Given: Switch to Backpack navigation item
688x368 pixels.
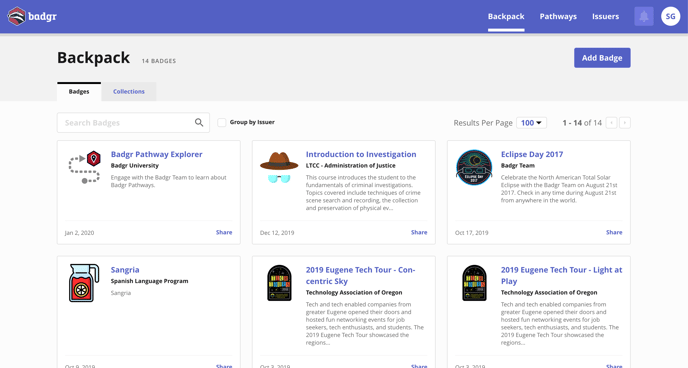Looking at the screenshot, I should click(x=506, y=16).
